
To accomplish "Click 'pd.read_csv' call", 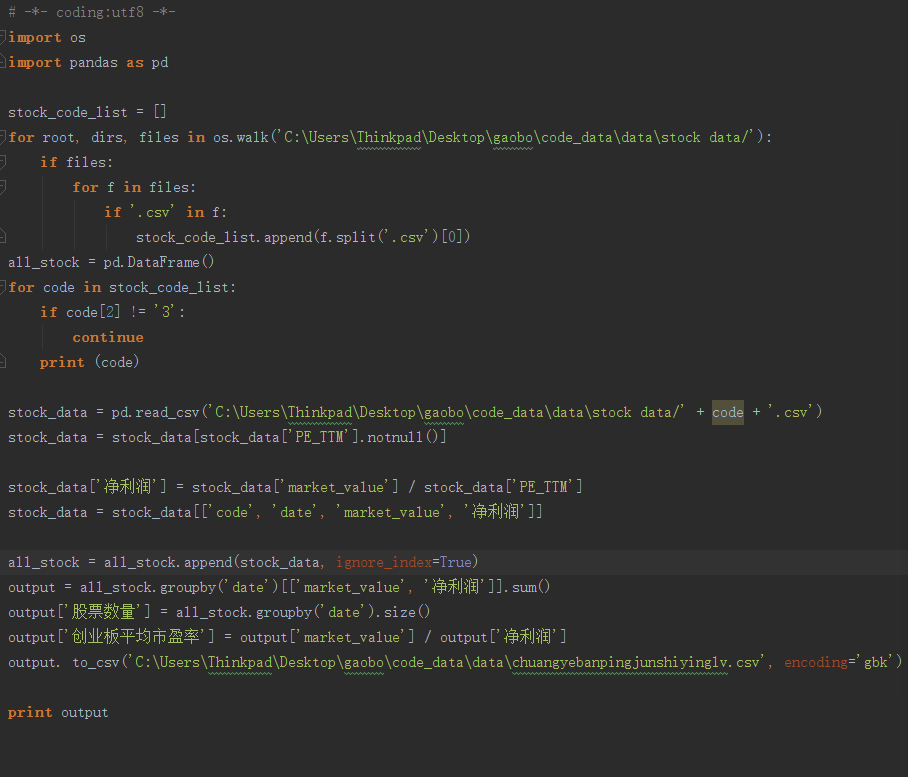I will [155, 412].
